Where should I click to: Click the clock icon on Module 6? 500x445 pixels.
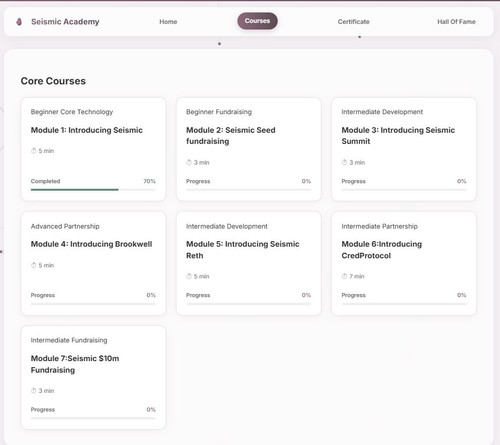pos(344,276)
